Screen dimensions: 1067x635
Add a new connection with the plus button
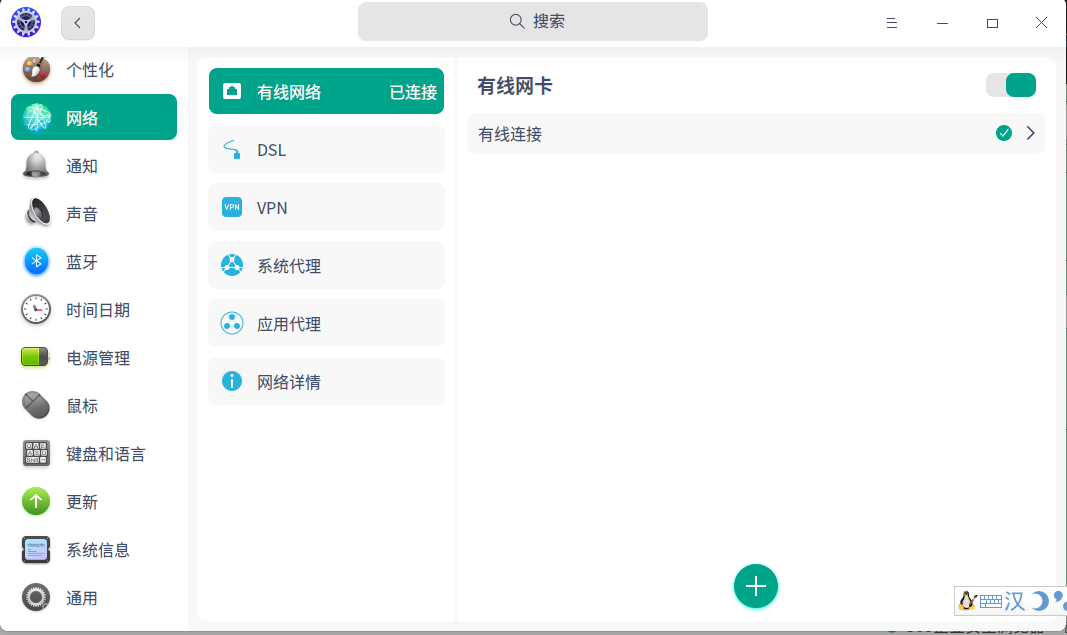tap(755, 586)
